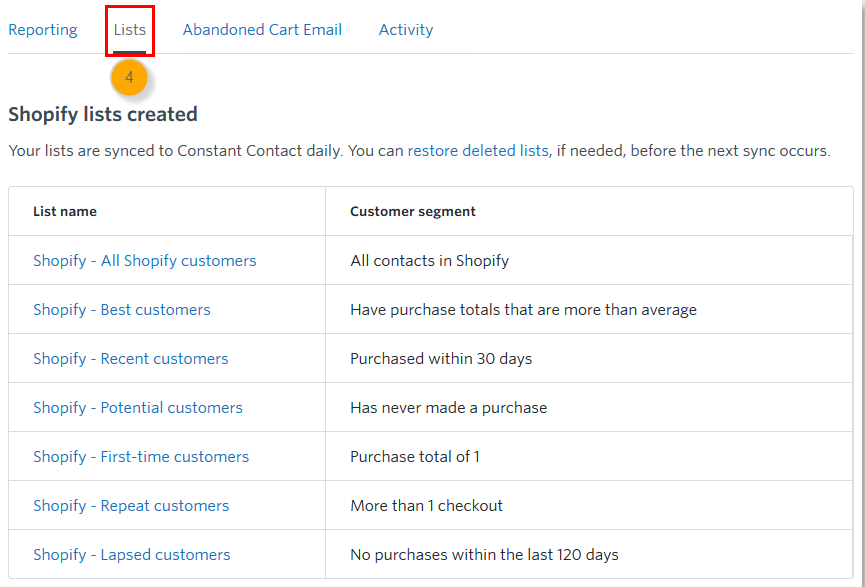Open the Shopify - Repeat customers list
This screenshot has height=587, width=865.
tap(130, 505)
